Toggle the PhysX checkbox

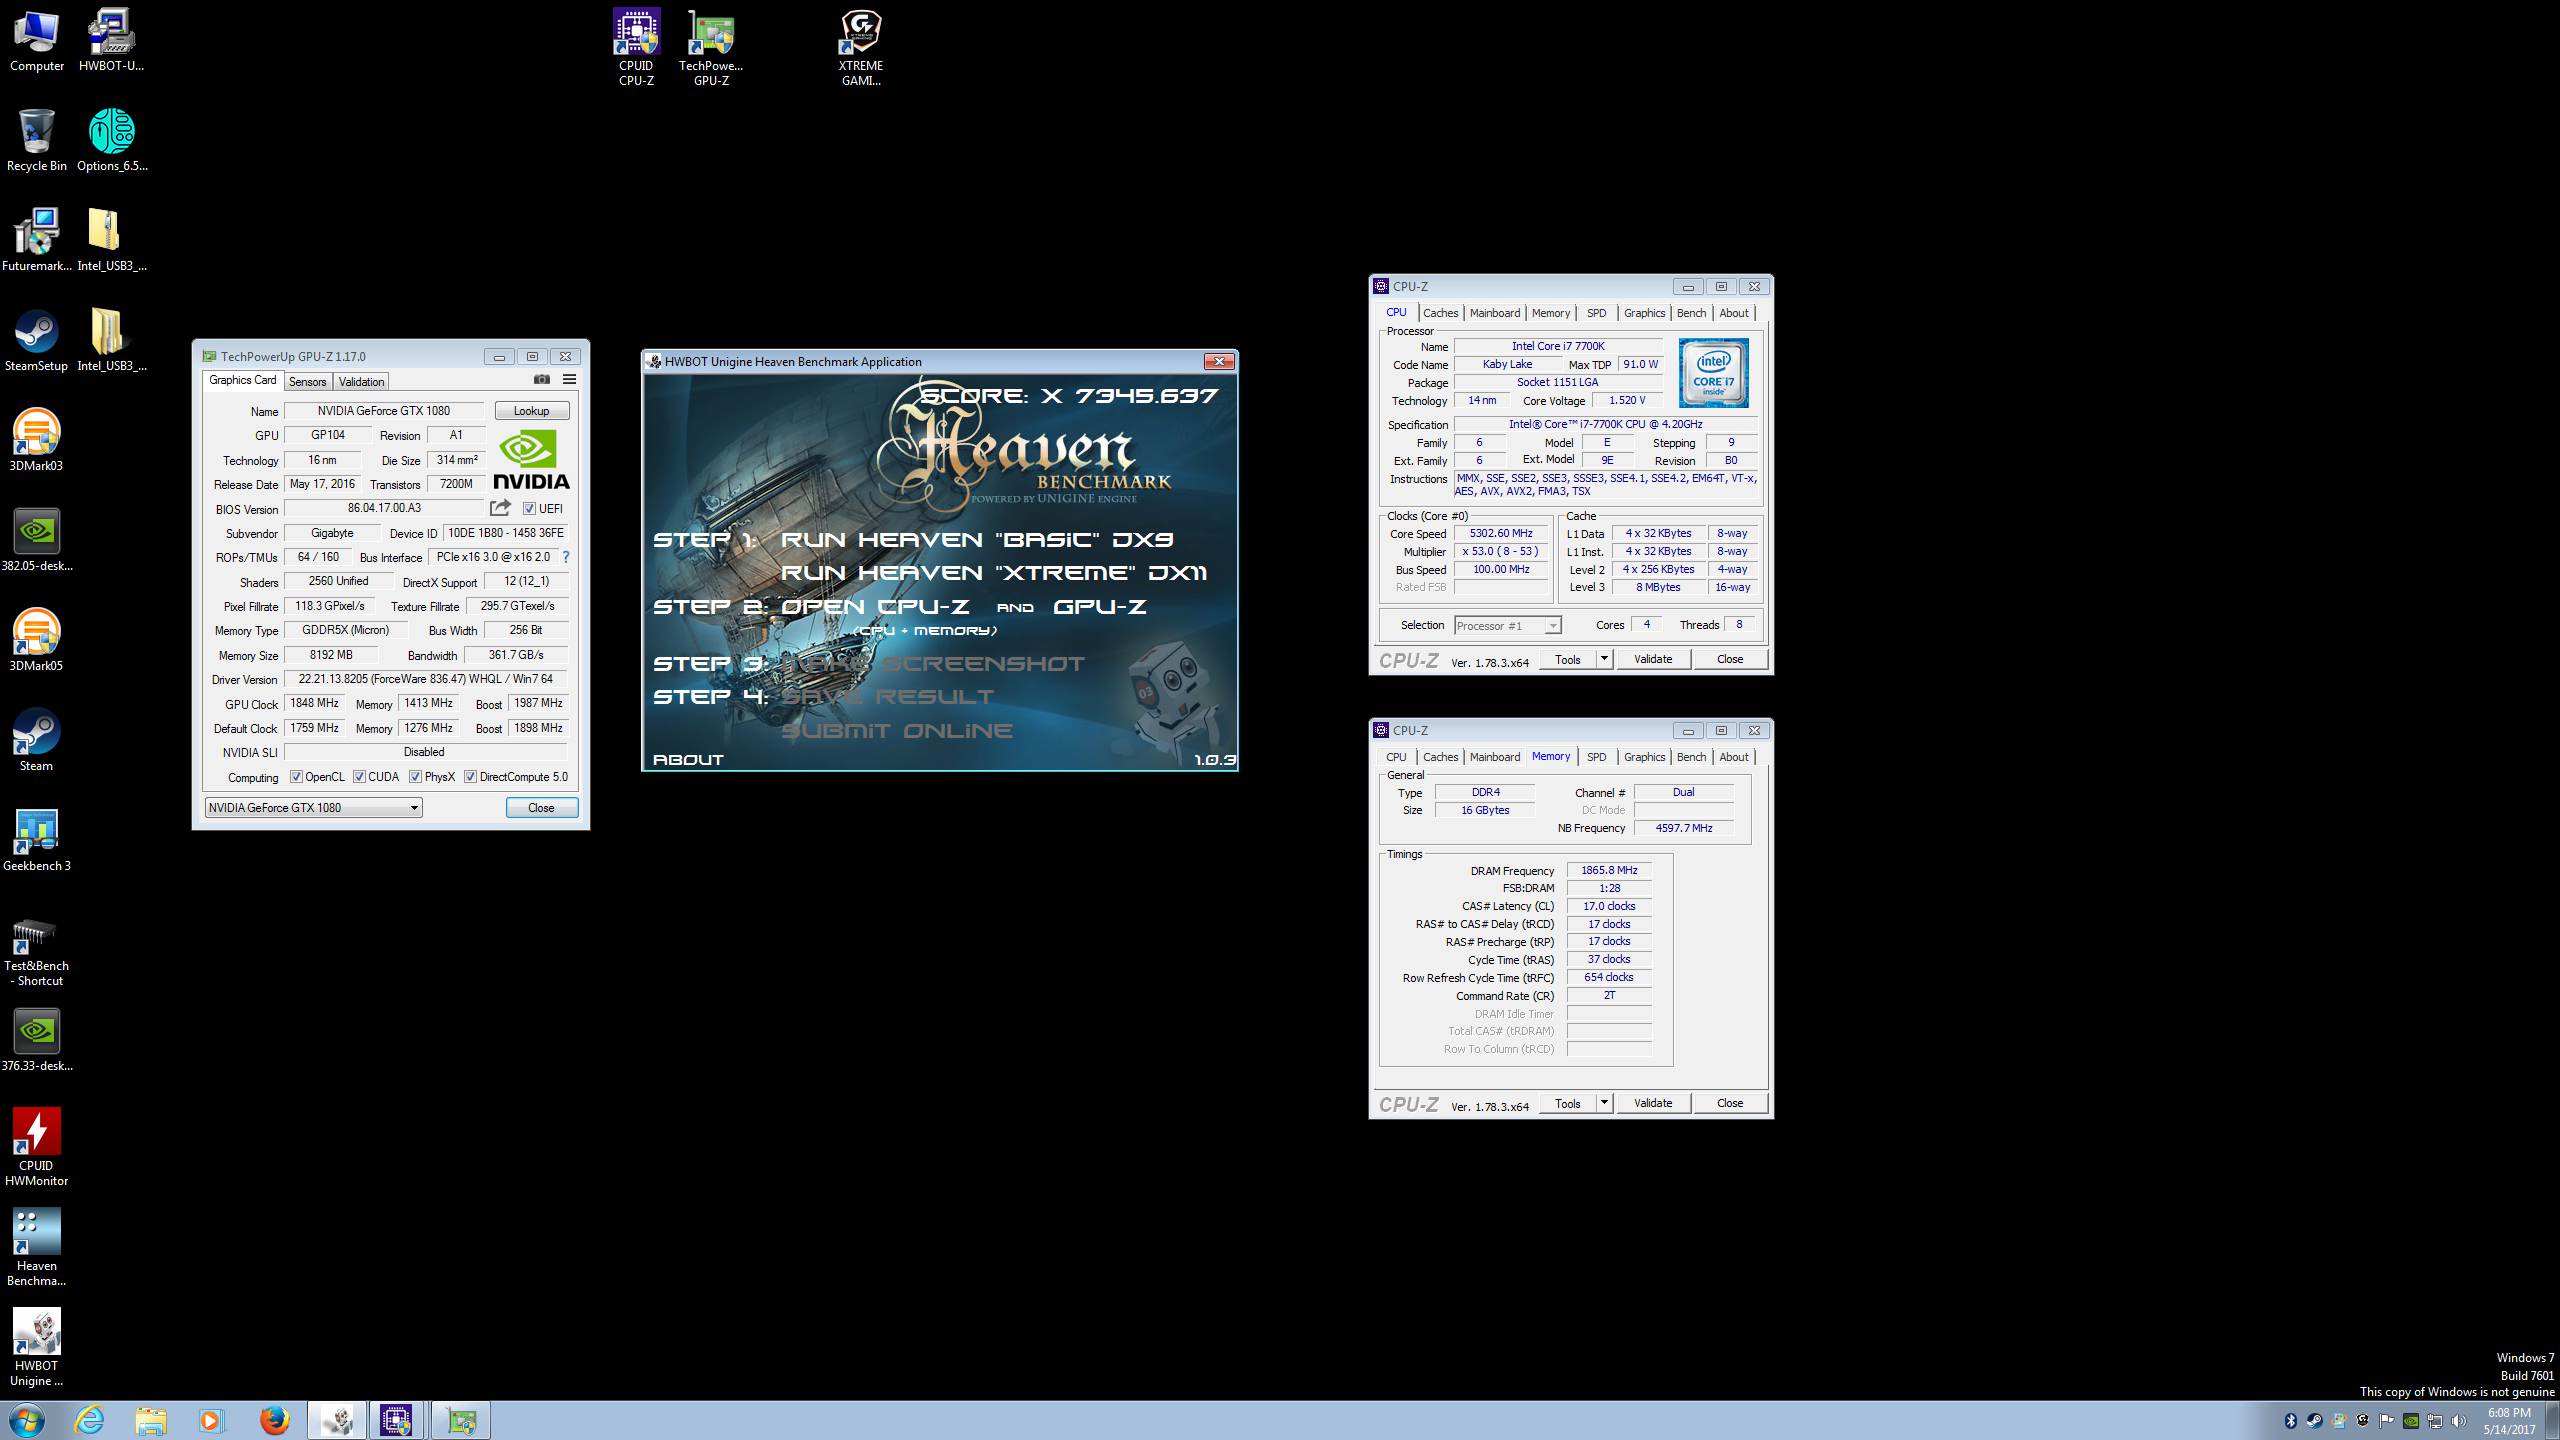(x=415, y=777)
